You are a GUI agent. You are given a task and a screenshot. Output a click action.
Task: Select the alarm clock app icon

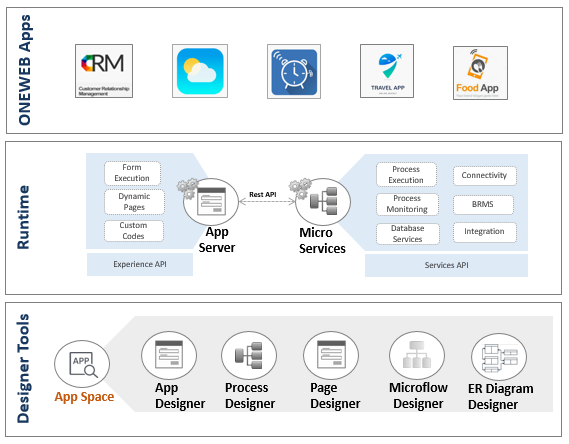point(294,71)
